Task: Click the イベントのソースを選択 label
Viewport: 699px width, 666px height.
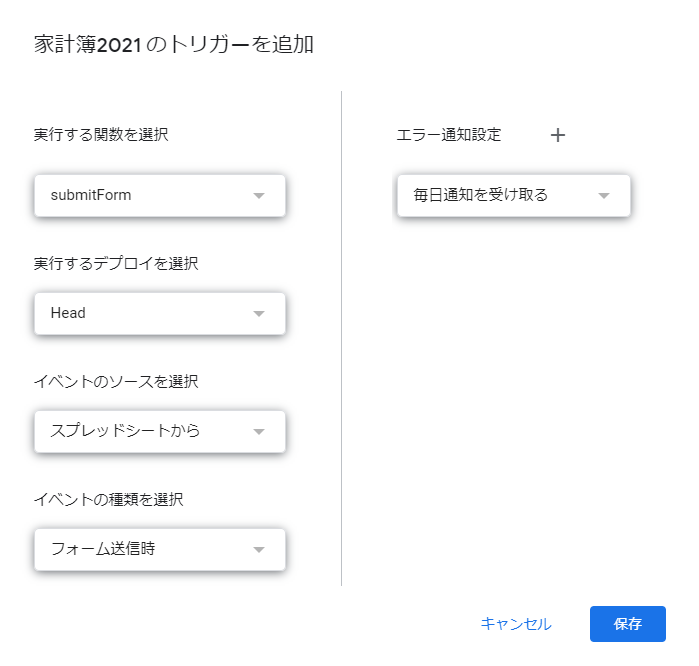Action: [116, 381]
